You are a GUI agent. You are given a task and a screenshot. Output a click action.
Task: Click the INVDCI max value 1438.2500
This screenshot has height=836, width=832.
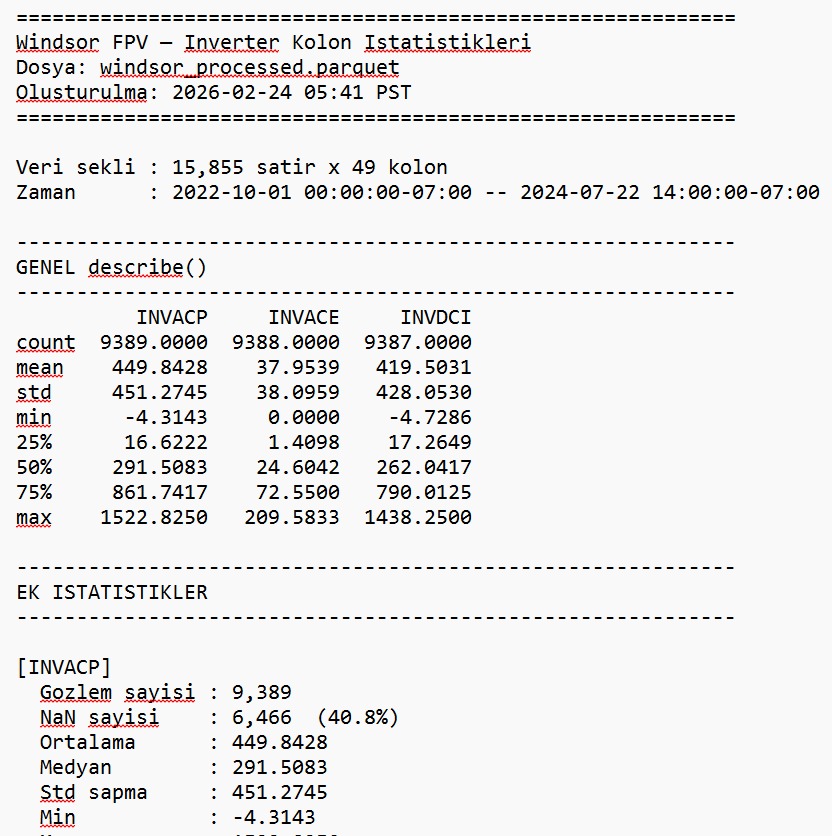tap(417, 517)
